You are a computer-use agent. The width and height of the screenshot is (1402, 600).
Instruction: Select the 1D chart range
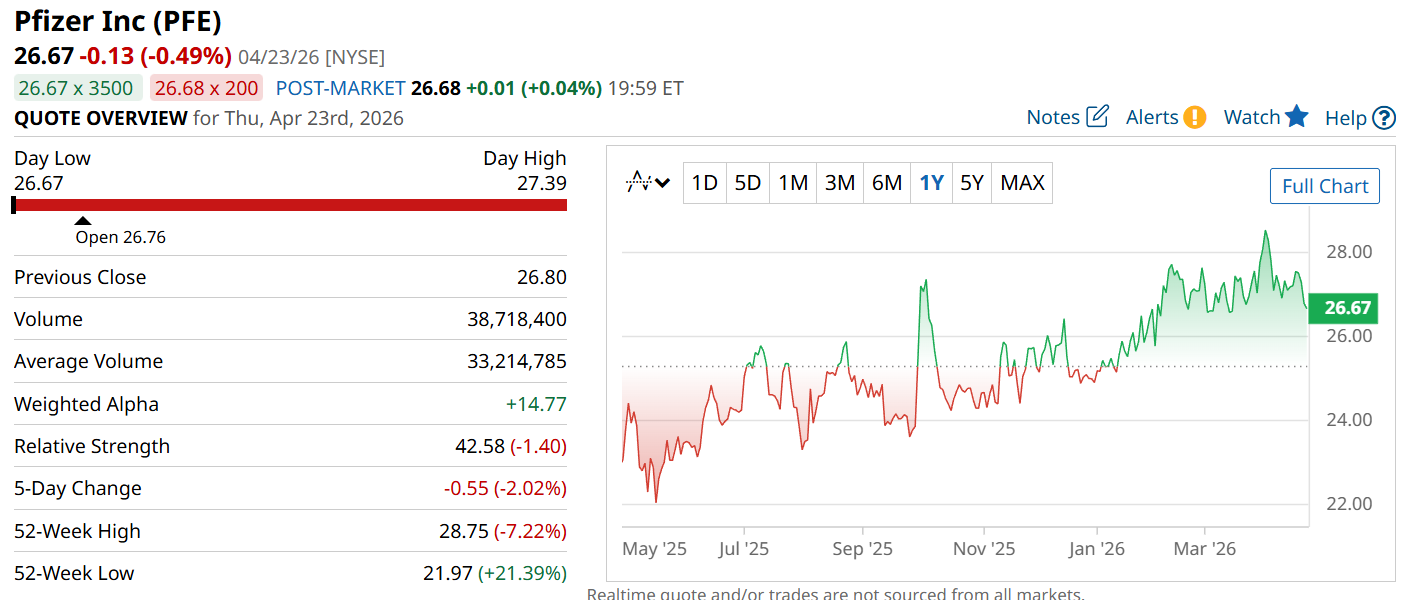[x=705, y=183]
